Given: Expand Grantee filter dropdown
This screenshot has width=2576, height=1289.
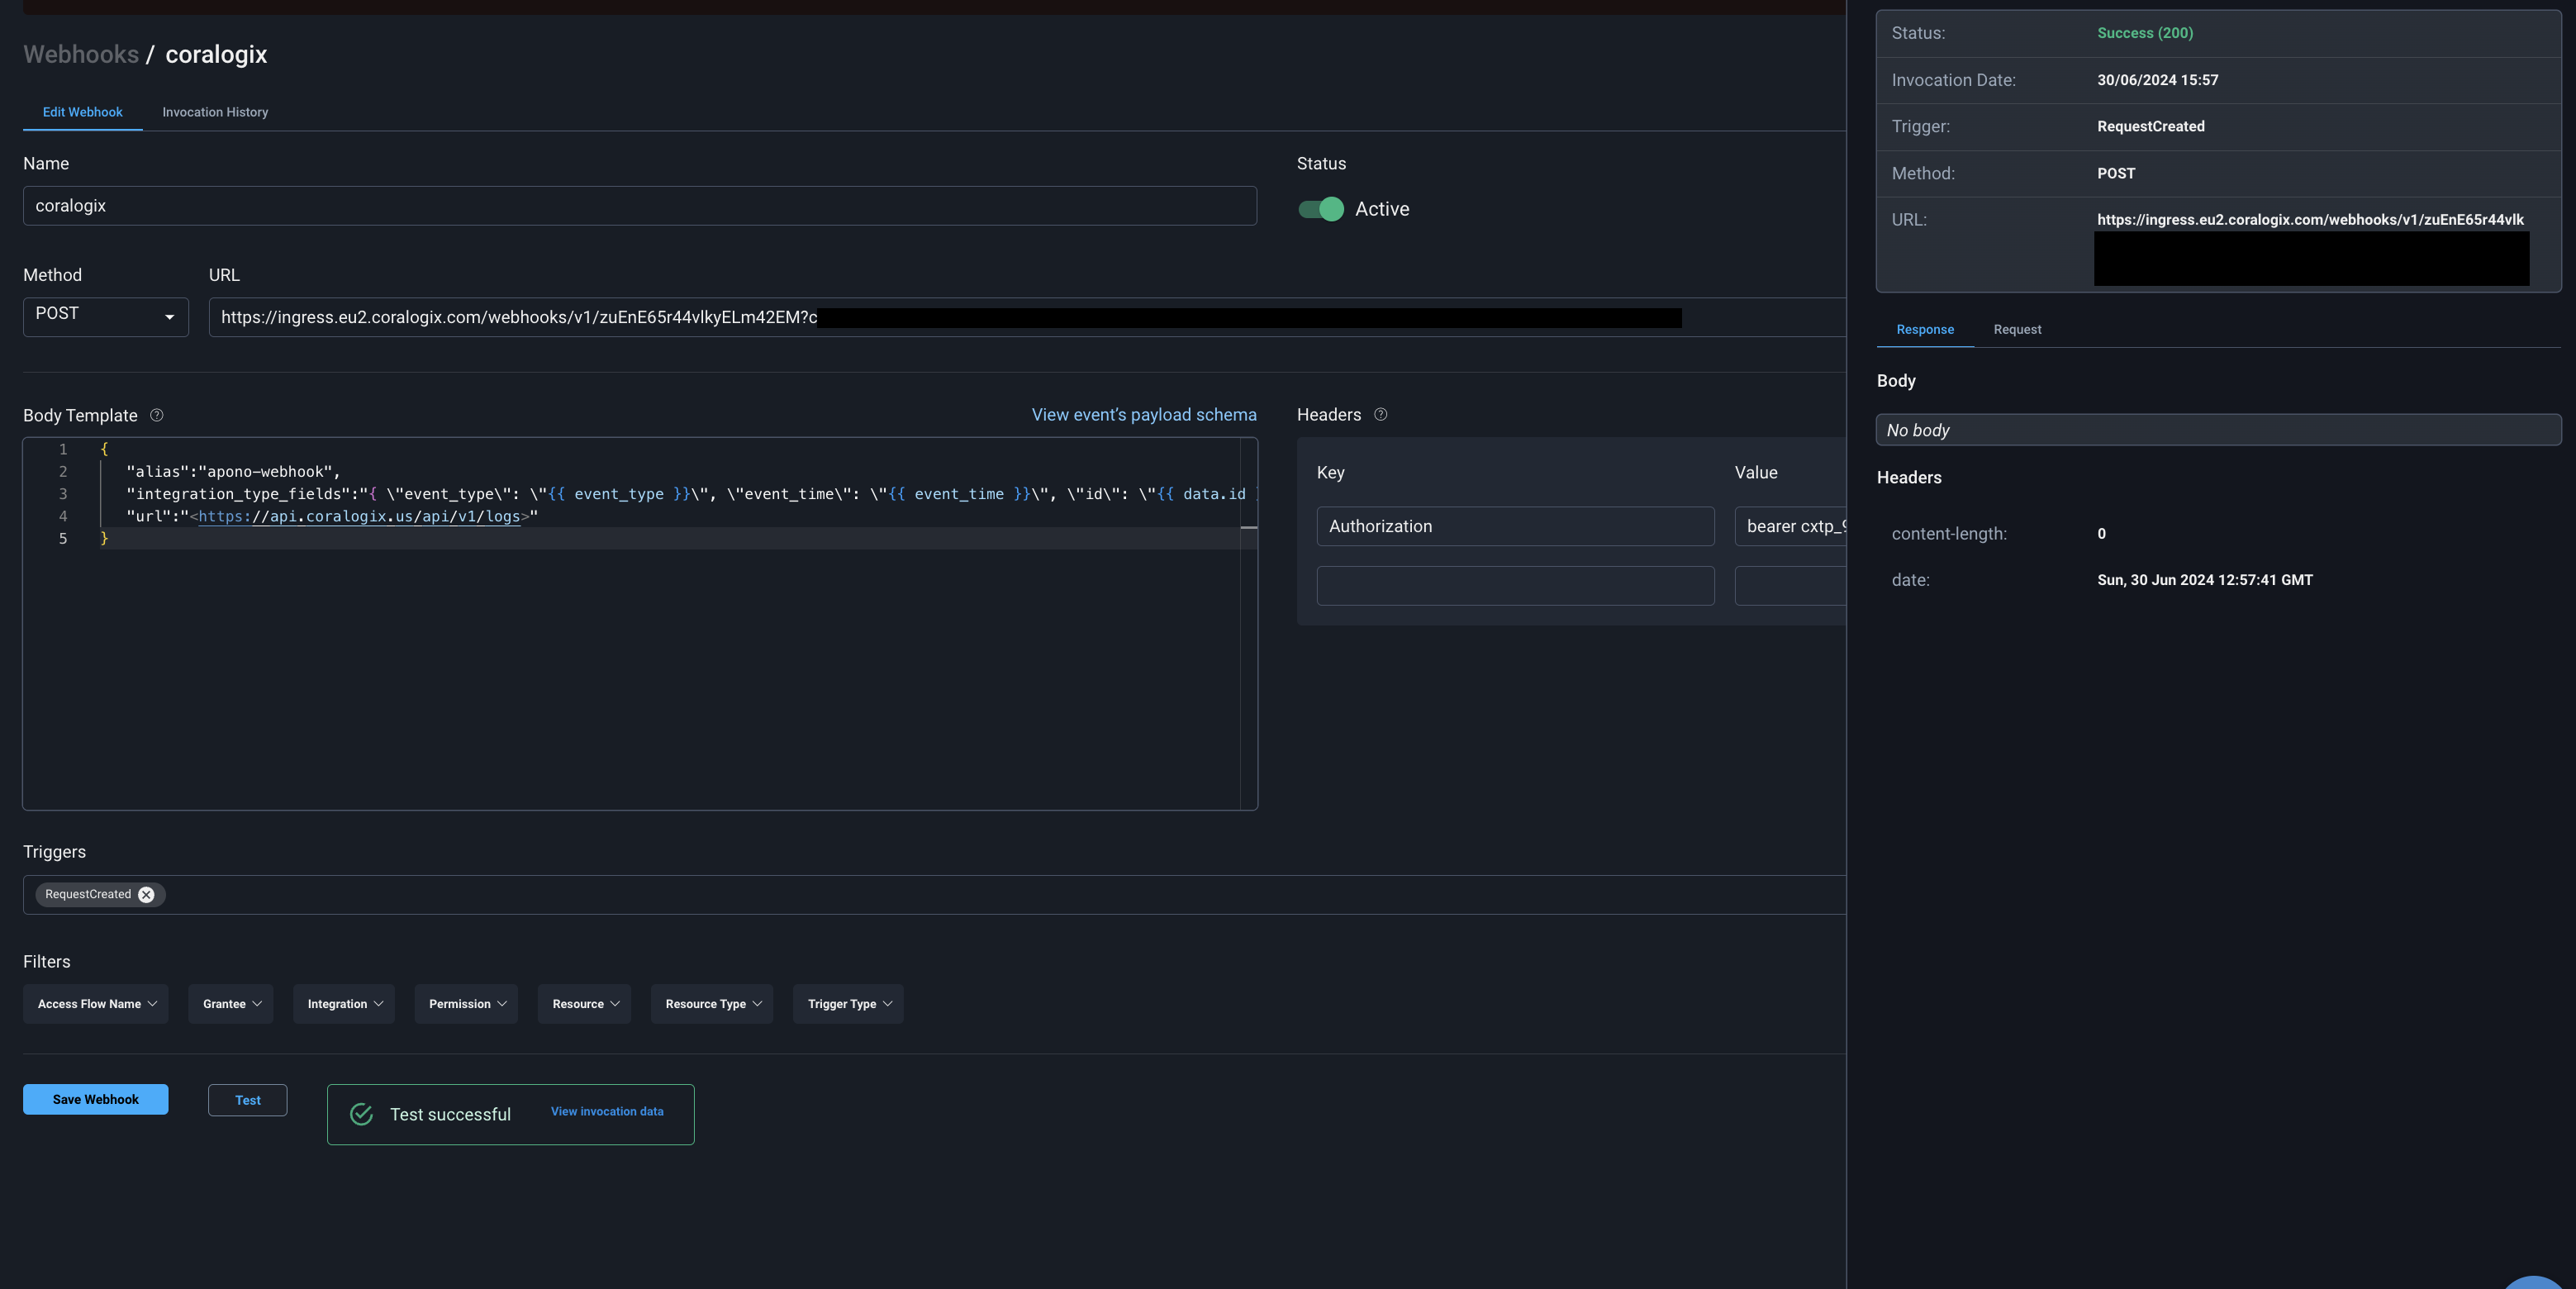Looking at the screenshot, I should tap(231, 1003).
